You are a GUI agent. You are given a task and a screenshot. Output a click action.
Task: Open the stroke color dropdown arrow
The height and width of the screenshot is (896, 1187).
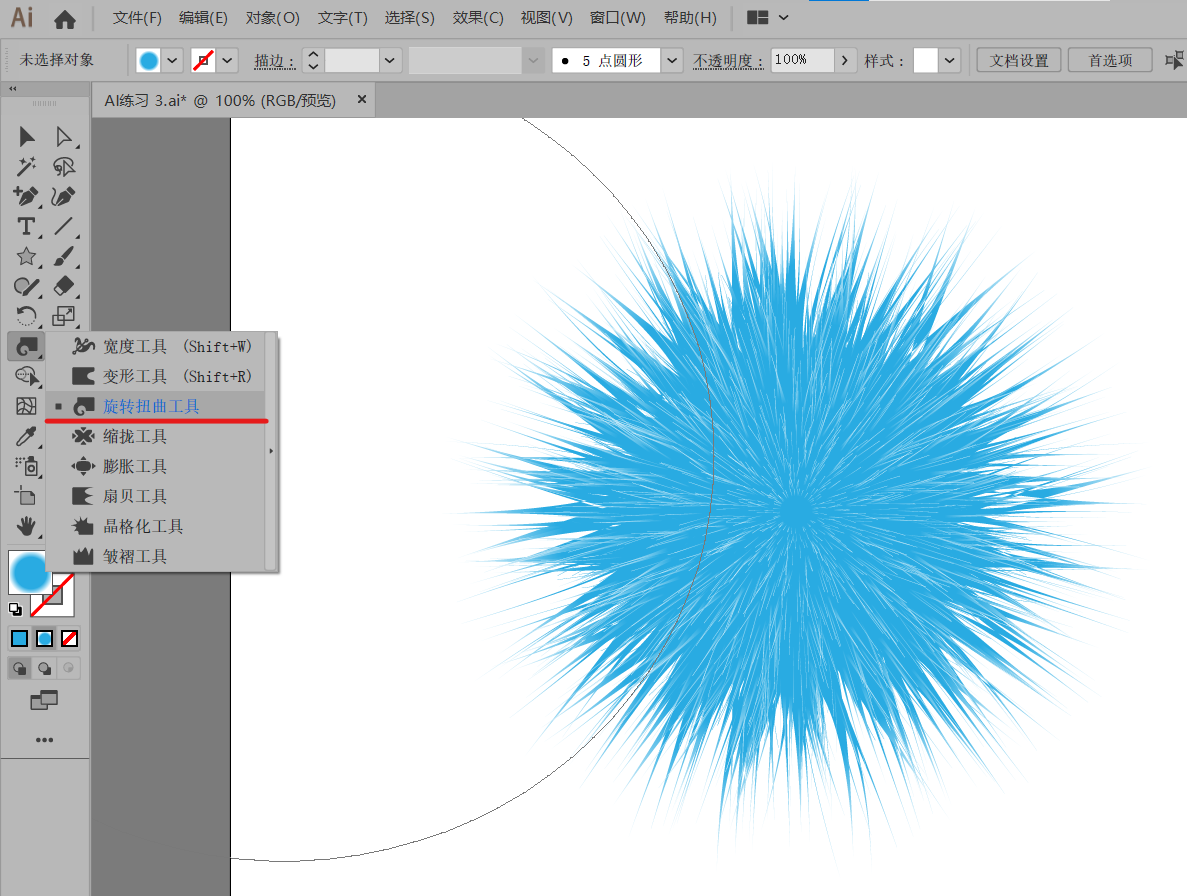pyautogui.click(x=227, y=61)
